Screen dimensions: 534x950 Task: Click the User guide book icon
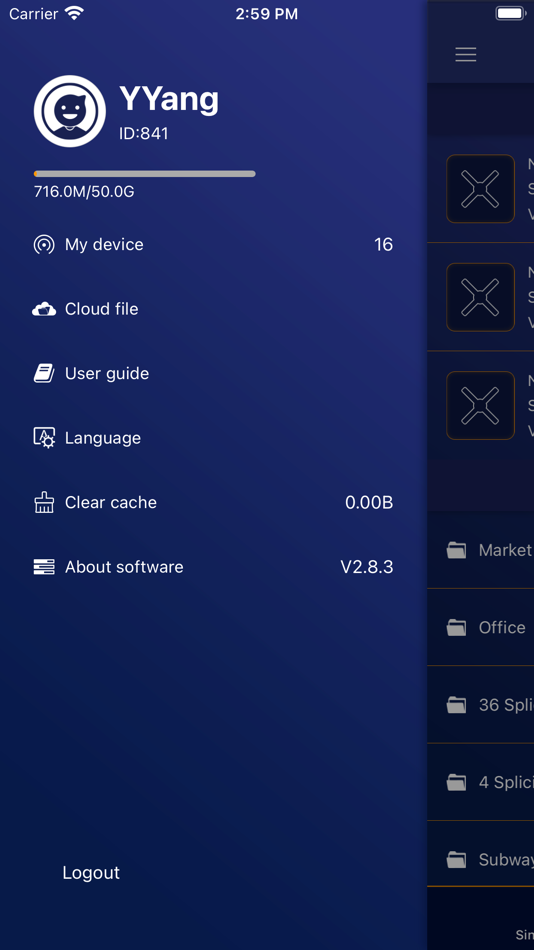point(44,373)
